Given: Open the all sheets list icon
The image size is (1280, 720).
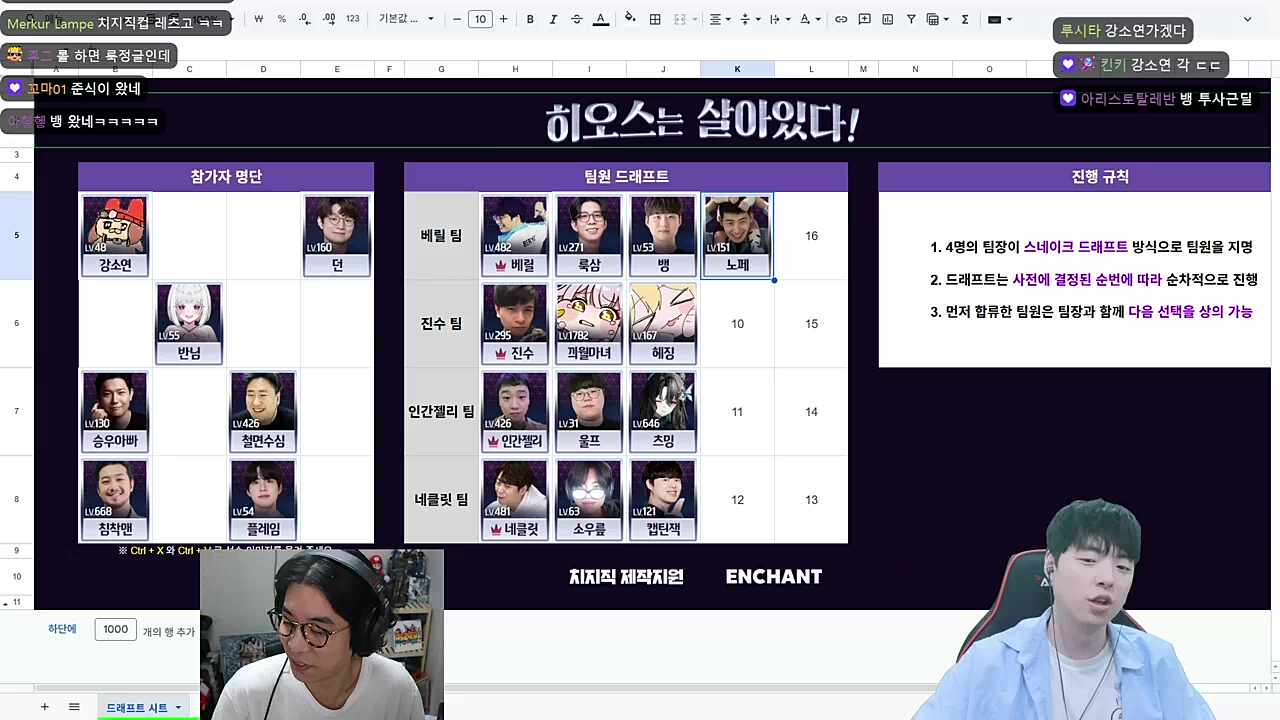Looking at the screenshot, I should pyautogui.click(x=74, y=707).
